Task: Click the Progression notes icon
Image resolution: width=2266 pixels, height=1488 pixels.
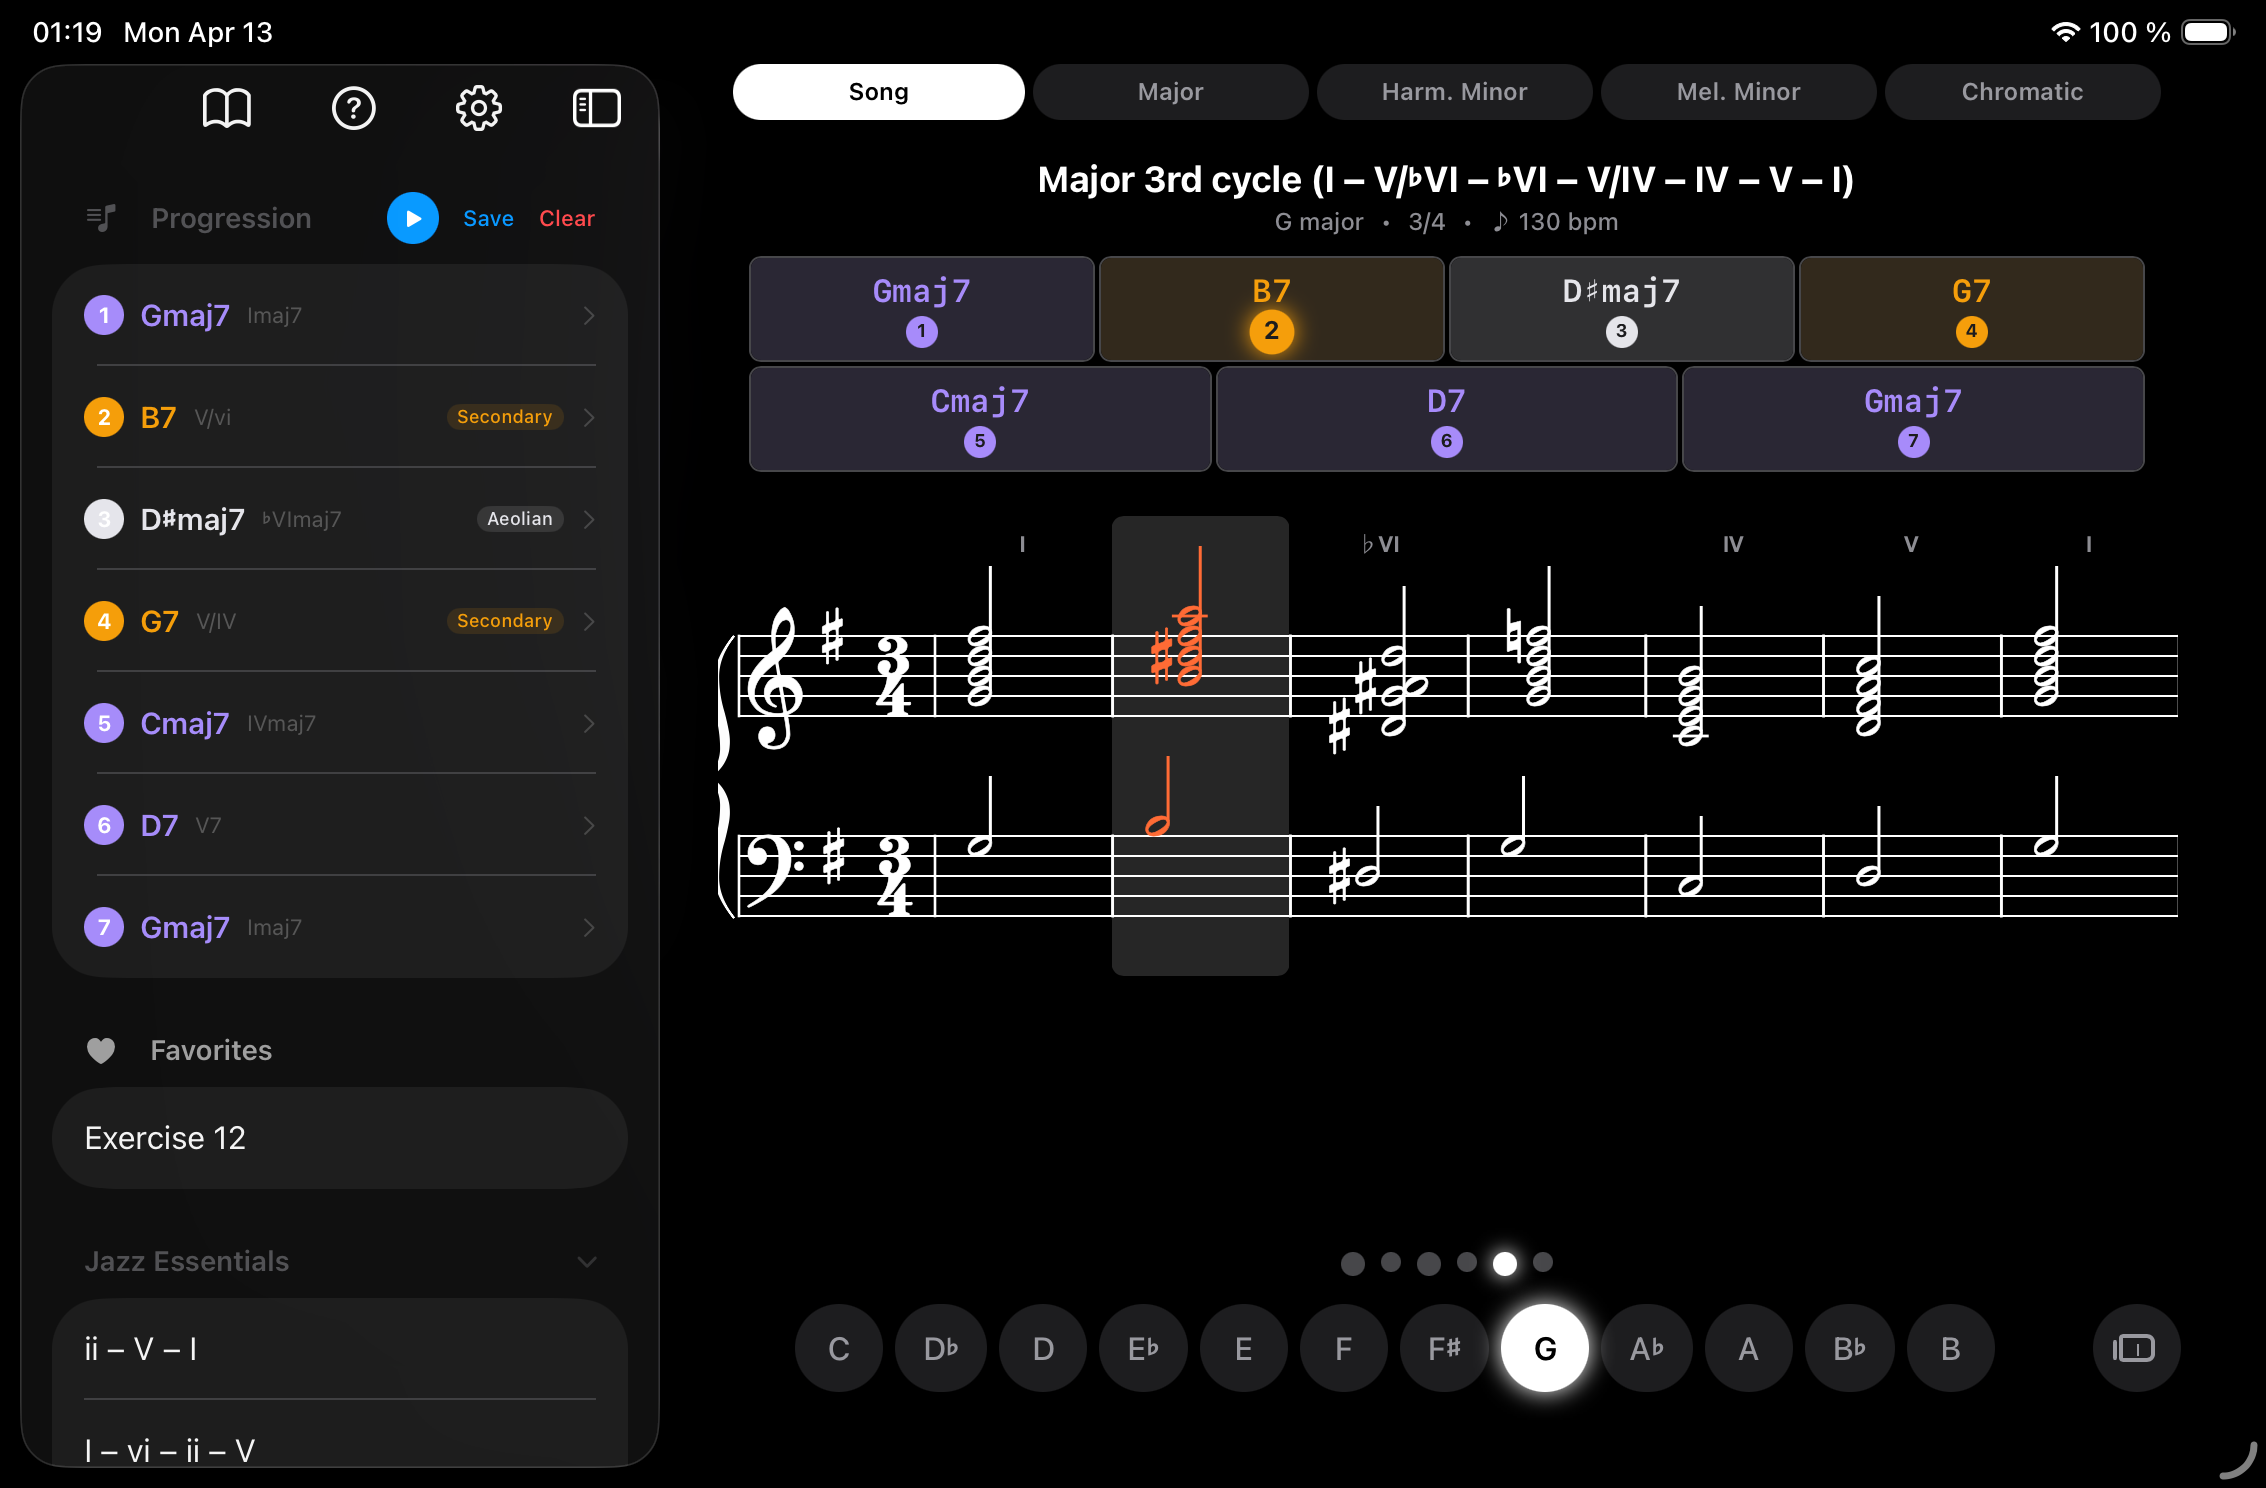Action: click(x=101, y=218)
